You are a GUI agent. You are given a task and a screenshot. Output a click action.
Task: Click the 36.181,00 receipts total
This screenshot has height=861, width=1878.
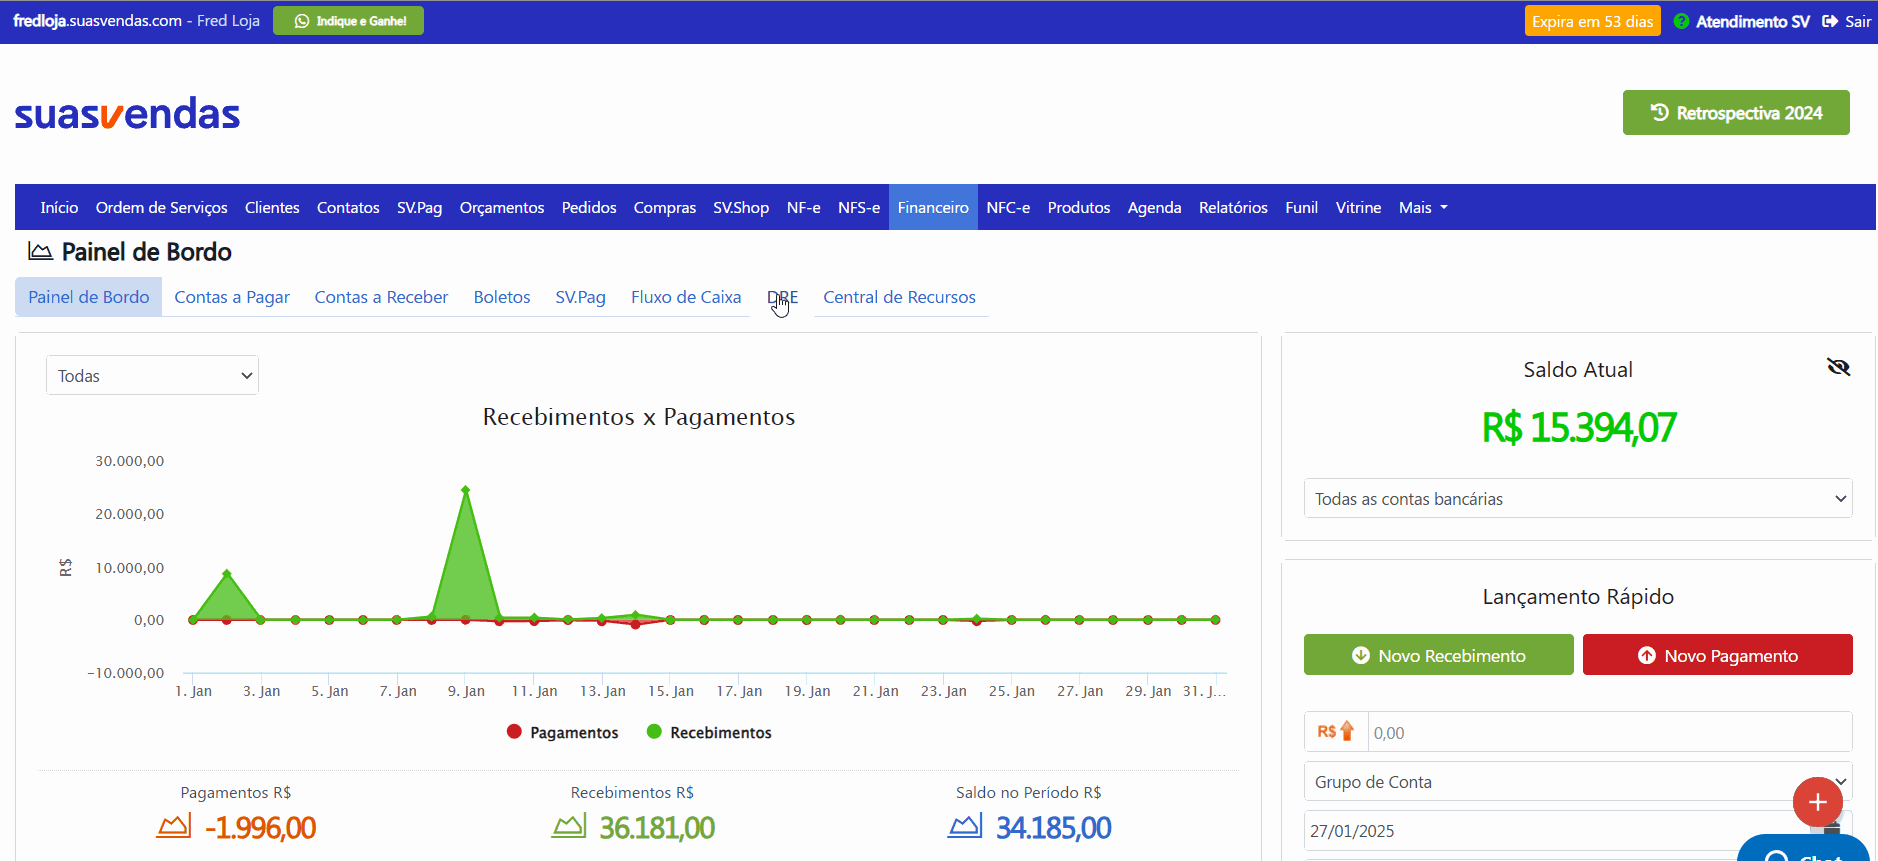pyautogui.click(x=657, y=827)
